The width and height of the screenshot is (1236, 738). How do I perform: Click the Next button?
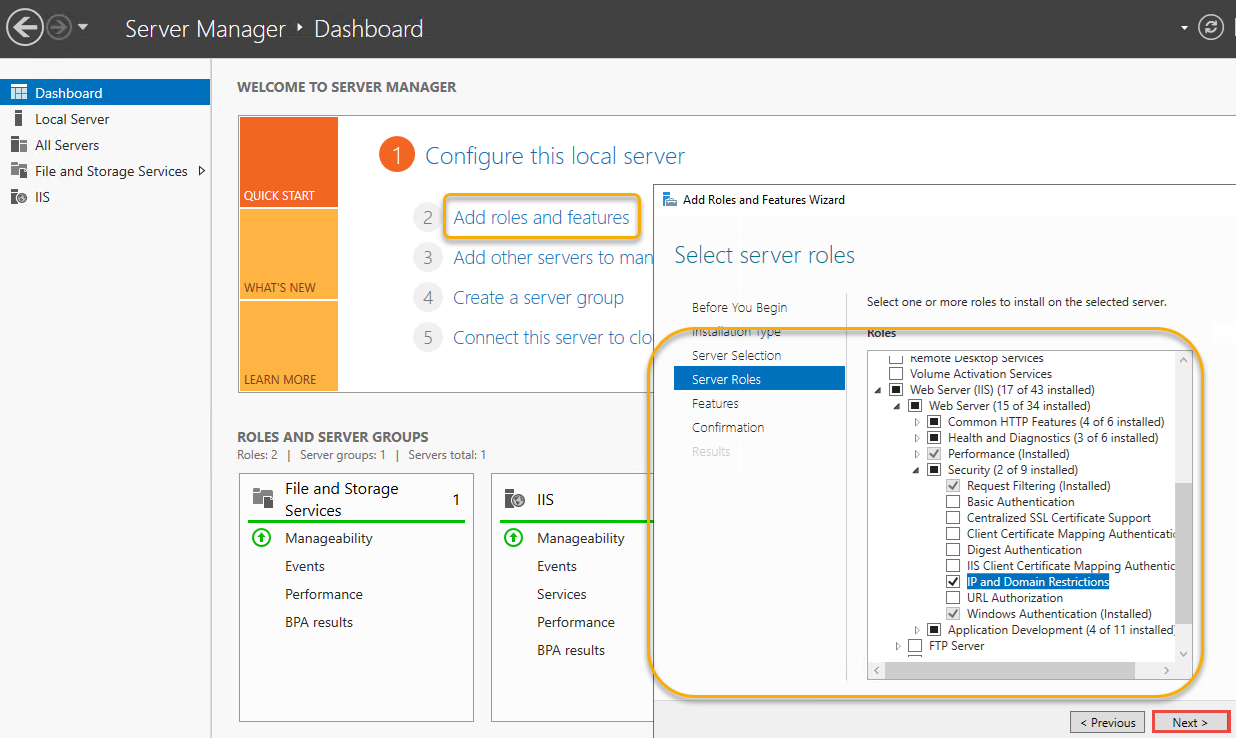click(1189, 722)
